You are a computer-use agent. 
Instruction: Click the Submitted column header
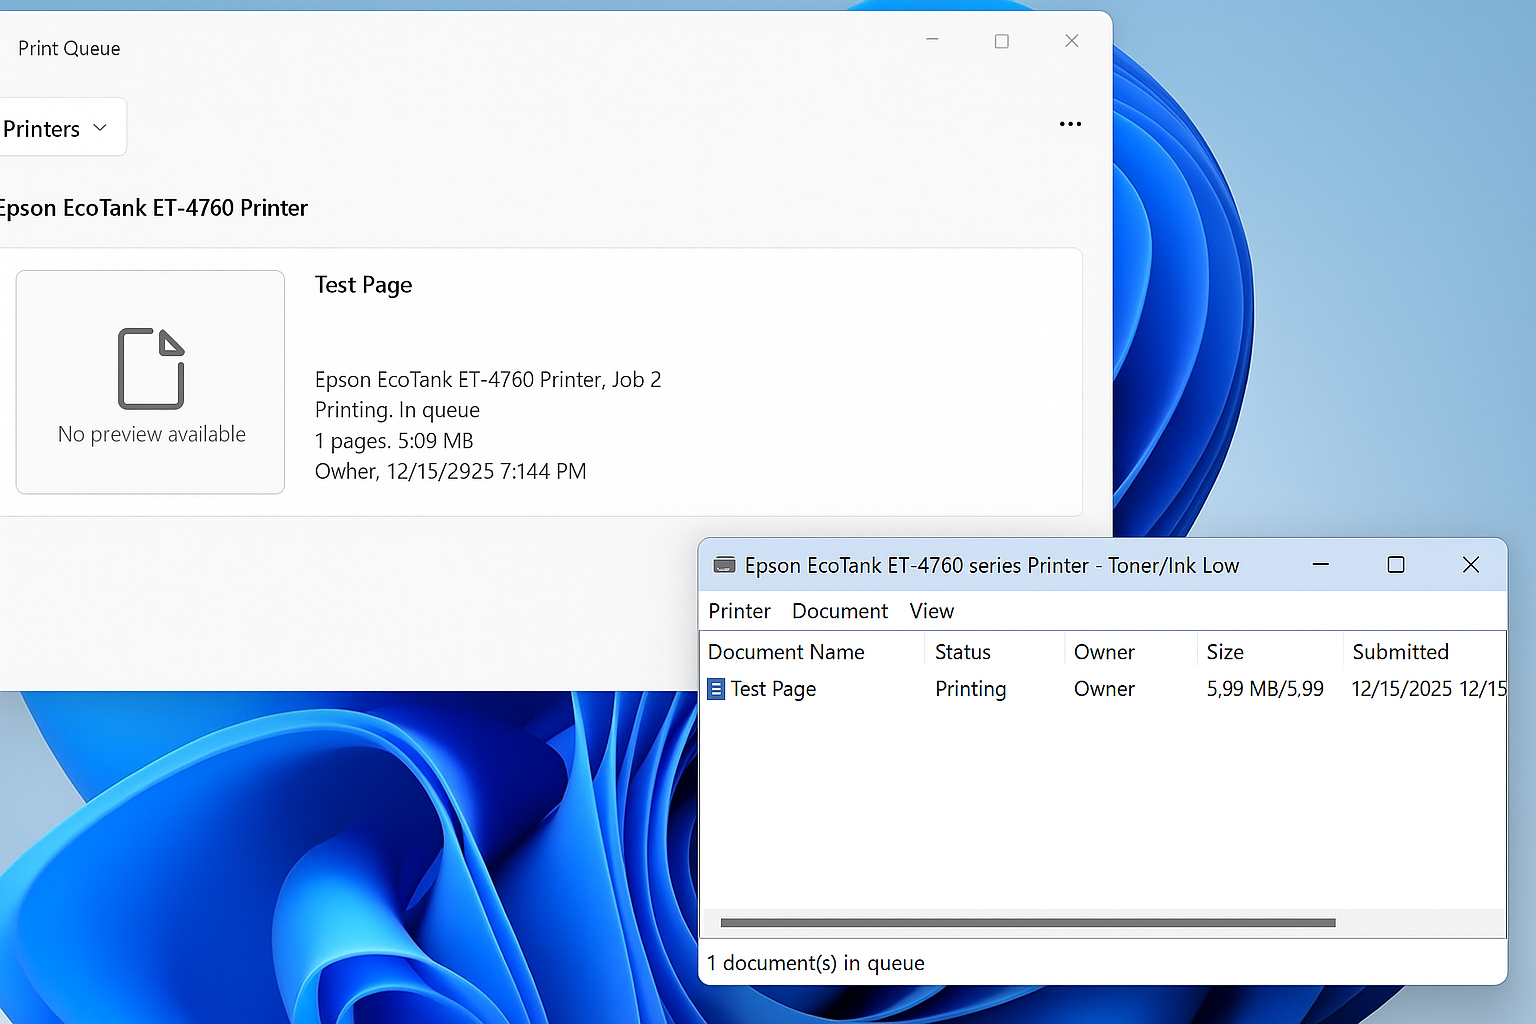pyautogui.click(x=1400, y=652)
